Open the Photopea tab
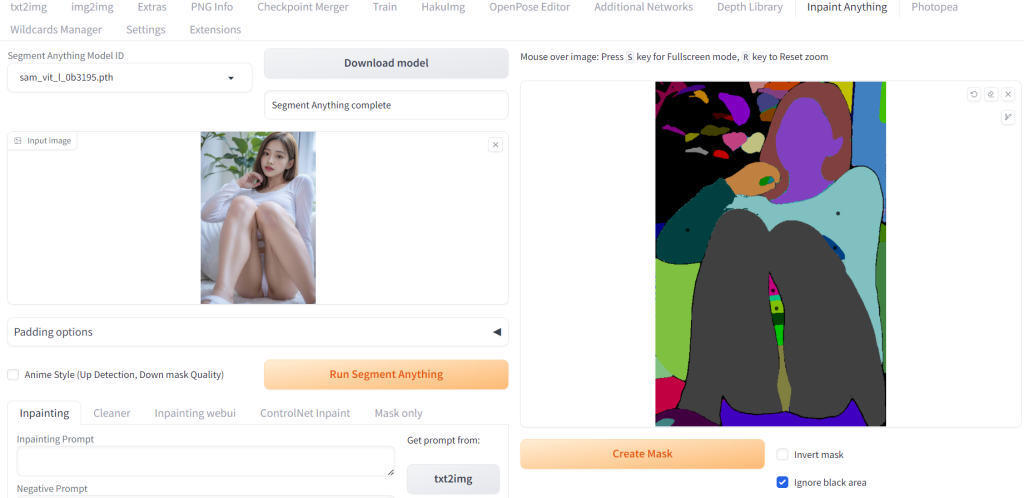Screen dimensions: 1024x498 tap(934, 7)
